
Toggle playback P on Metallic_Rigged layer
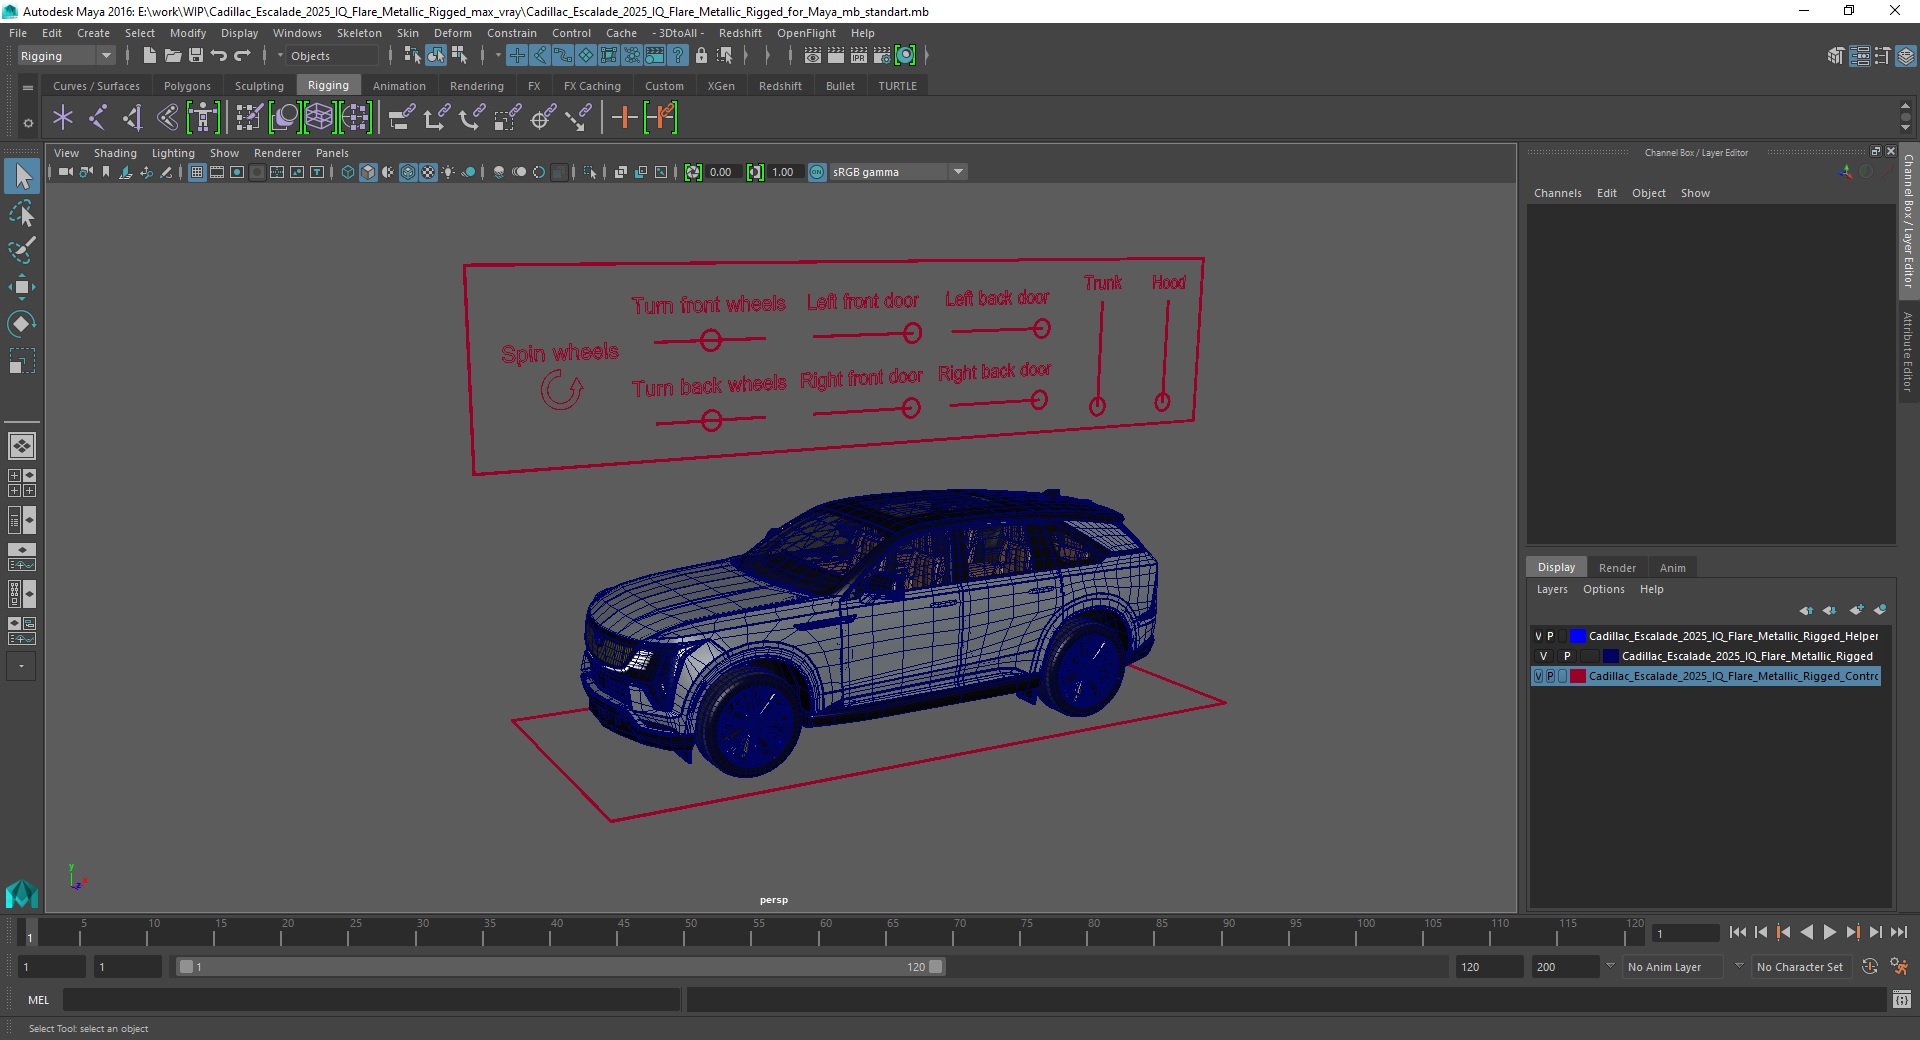(x=1567, y=656)
